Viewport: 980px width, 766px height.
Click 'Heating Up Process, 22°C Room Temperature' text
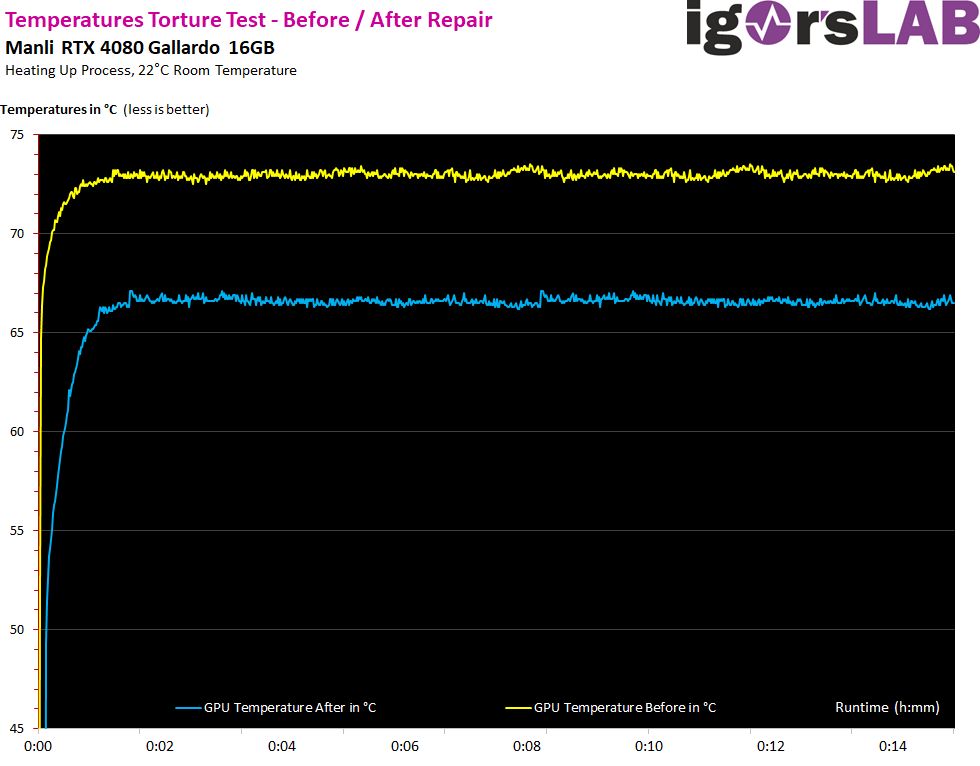tap(151, 71)
